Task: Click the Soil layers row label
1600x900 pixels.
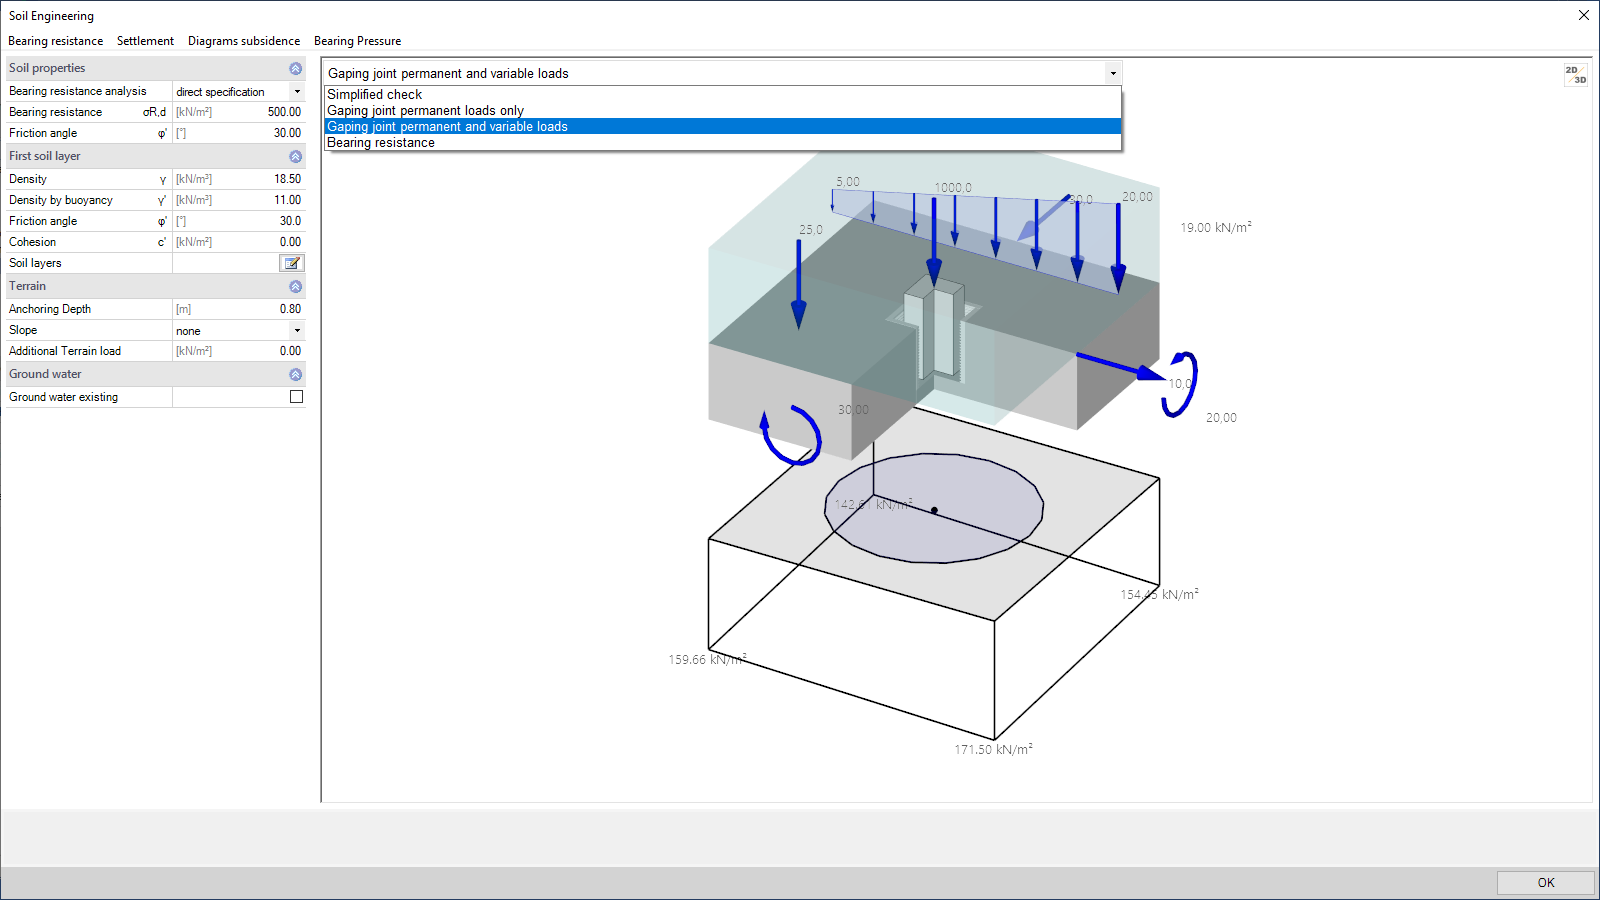Action: click(x=35, y=263)
